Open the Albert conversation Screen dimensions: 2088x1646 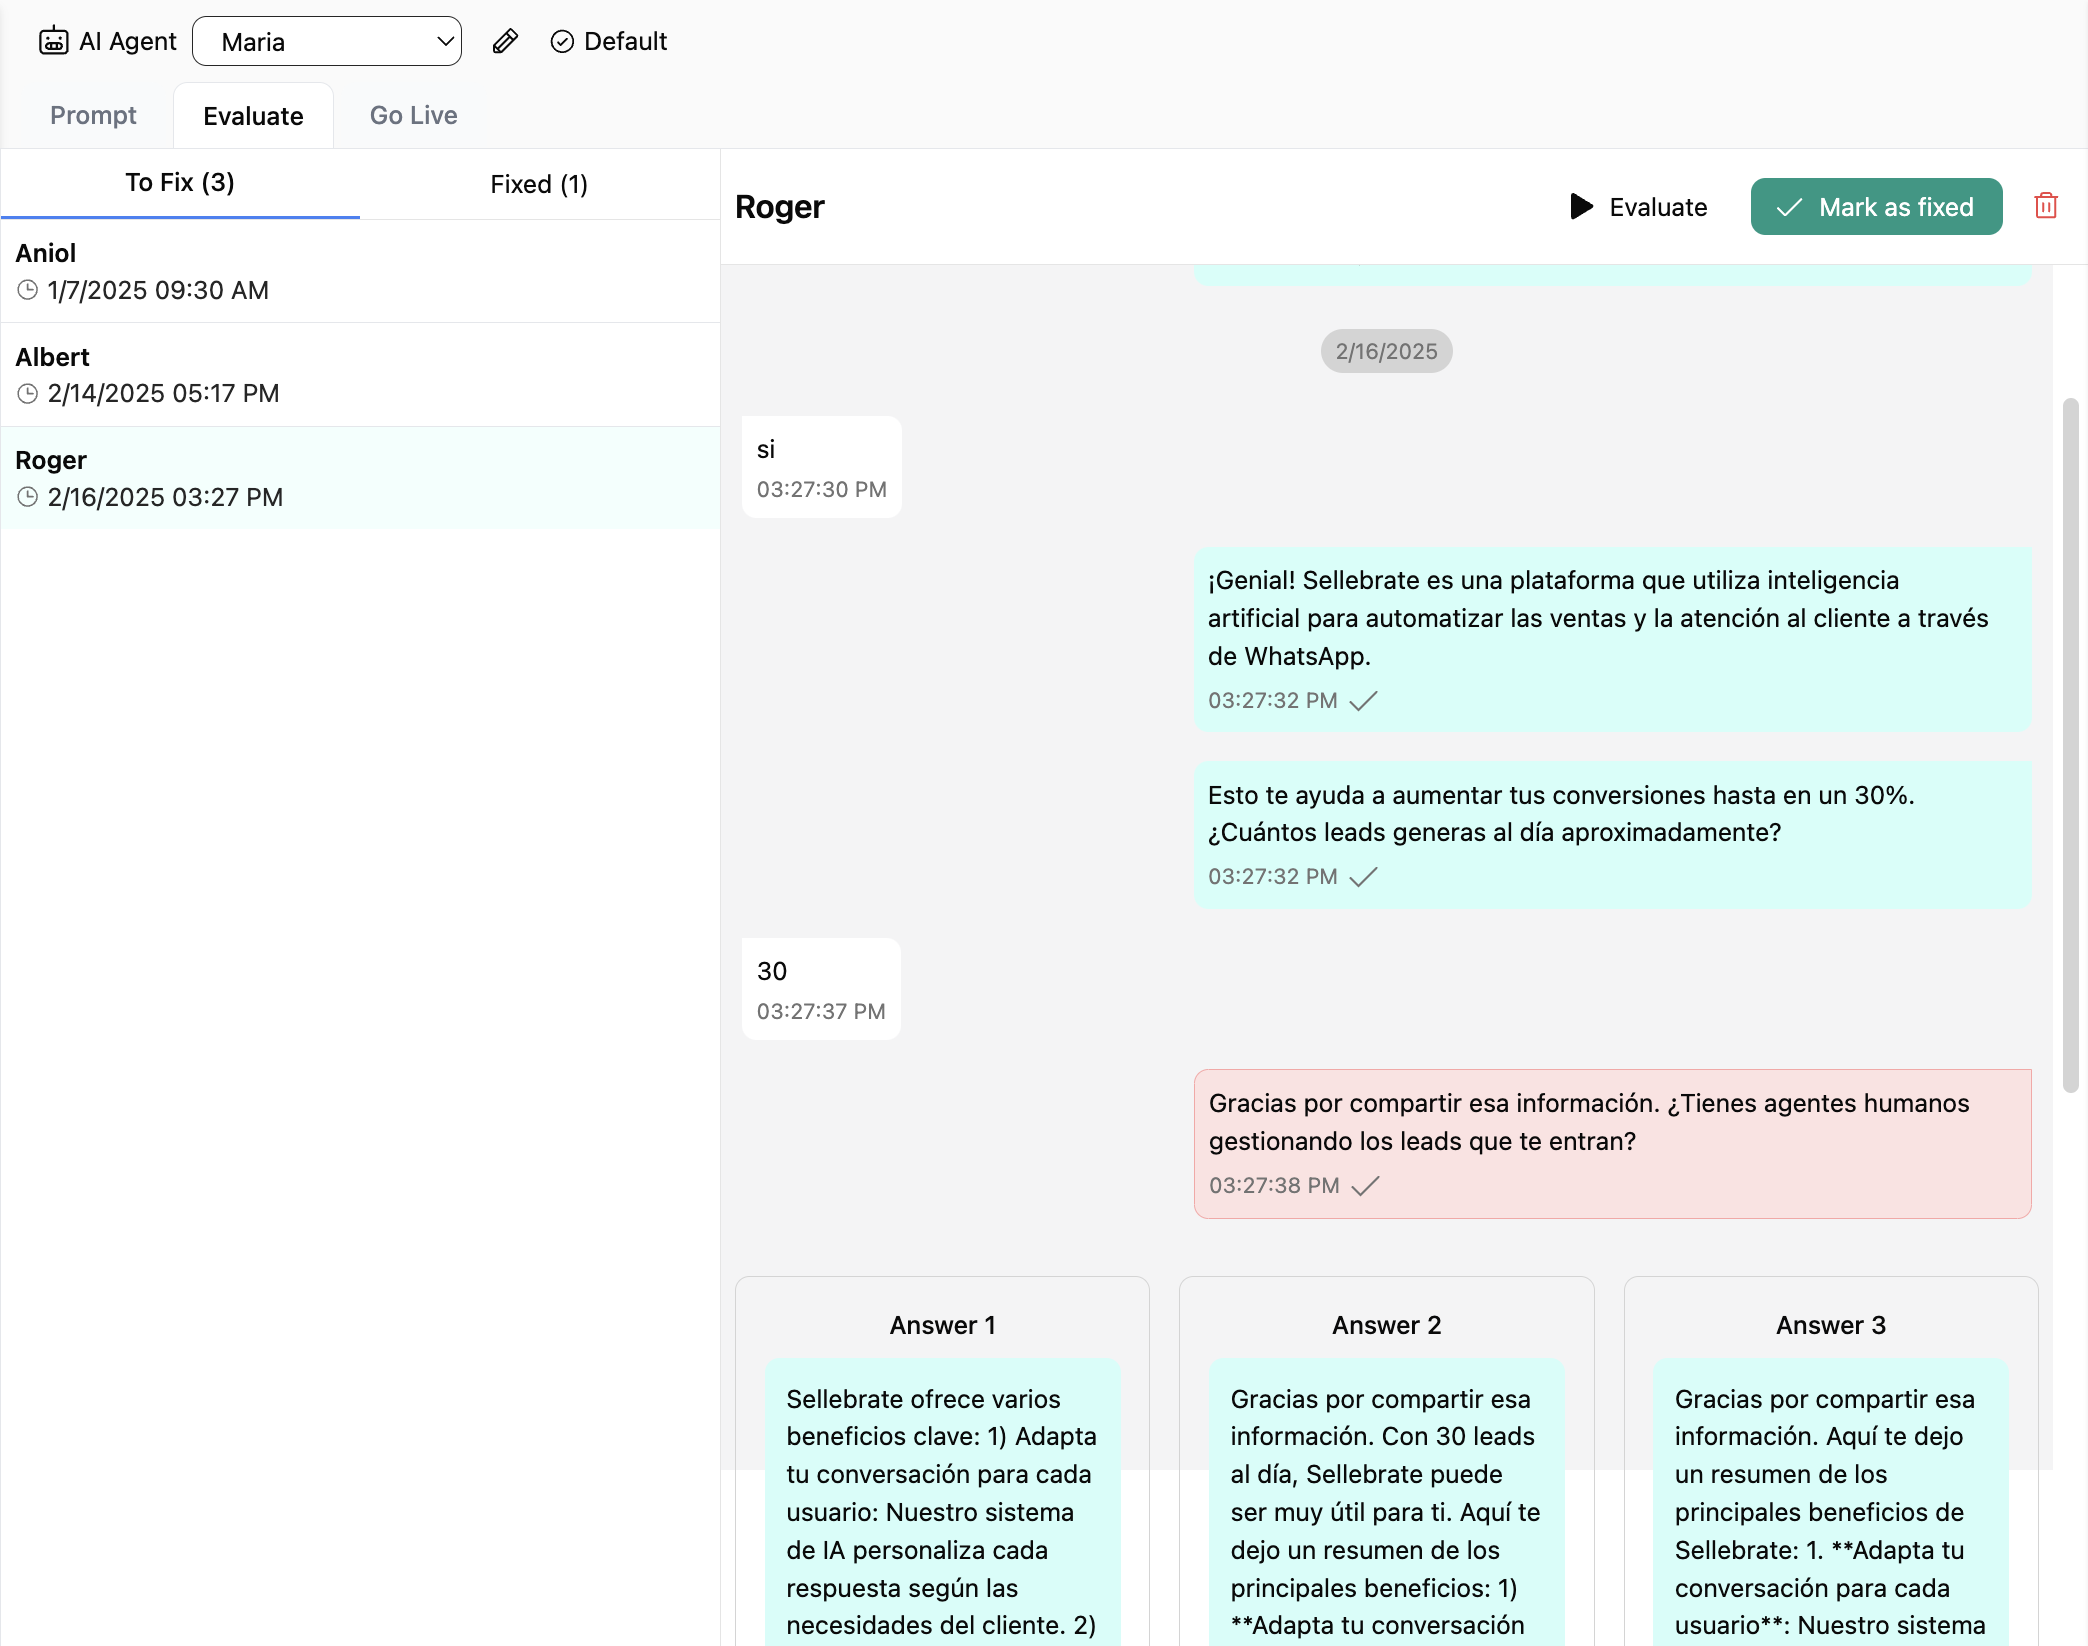[360, 375]
